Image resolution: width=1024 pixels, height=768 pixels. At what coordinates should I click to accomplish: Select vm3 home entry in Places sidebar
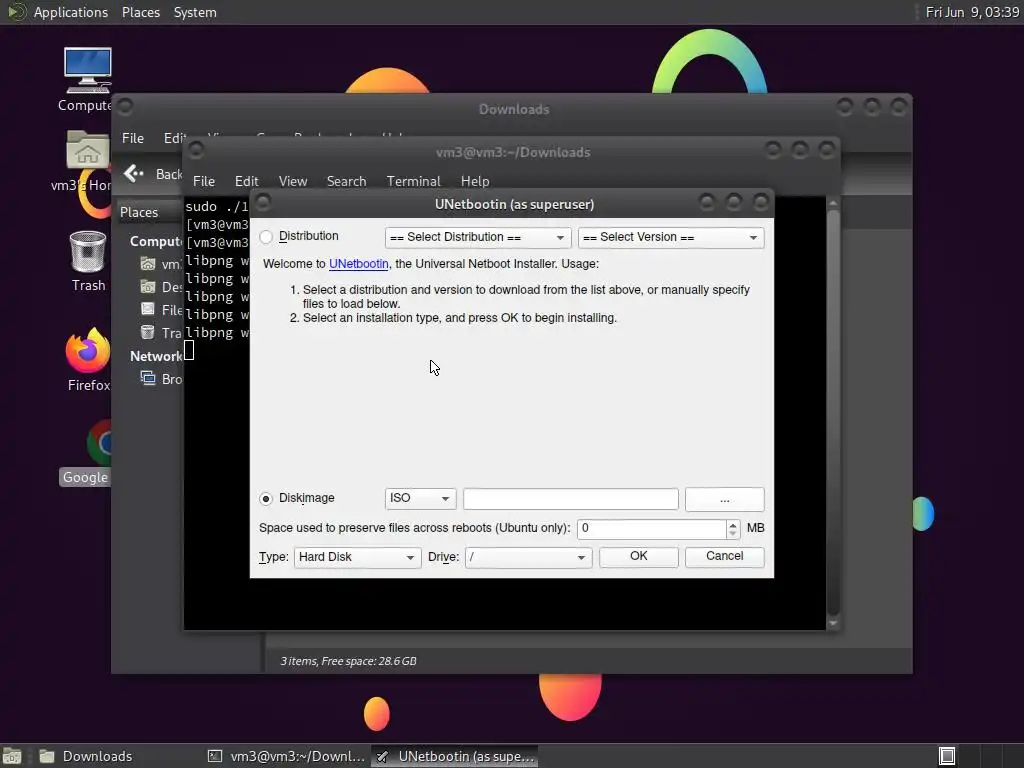(x=161, y=264)
